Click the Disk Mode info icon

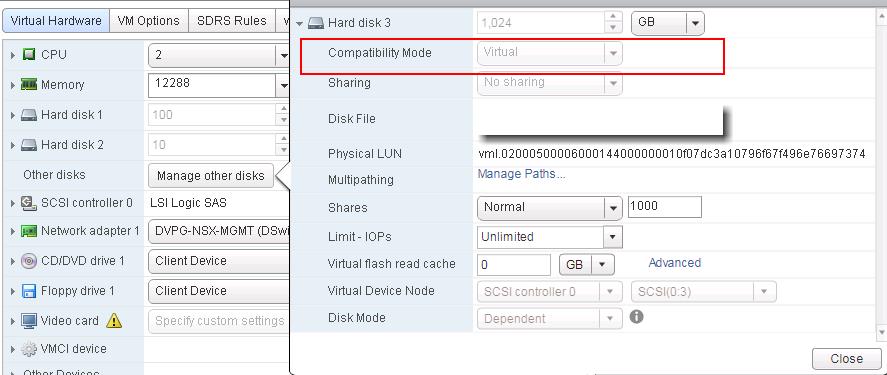click(636, 317)
